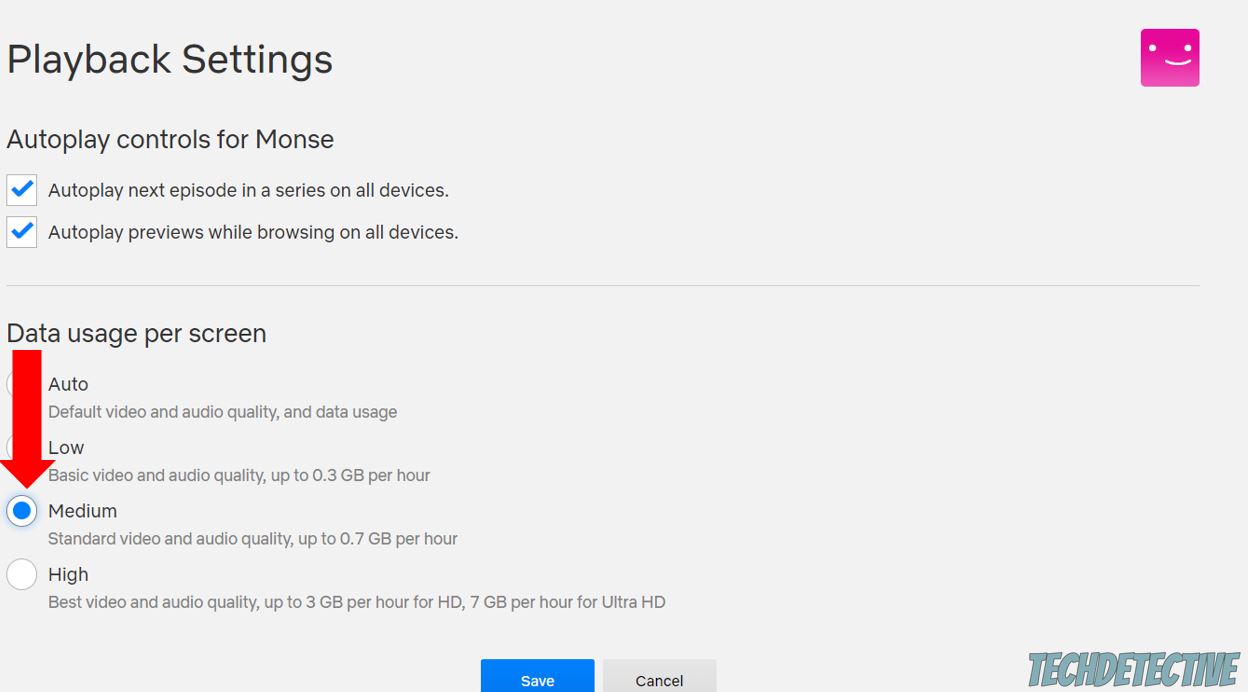The height and width of the screenshot is (692, 1249).
Task: Click the 'Autoplay next episode in a series' label text
Action: 248,190
